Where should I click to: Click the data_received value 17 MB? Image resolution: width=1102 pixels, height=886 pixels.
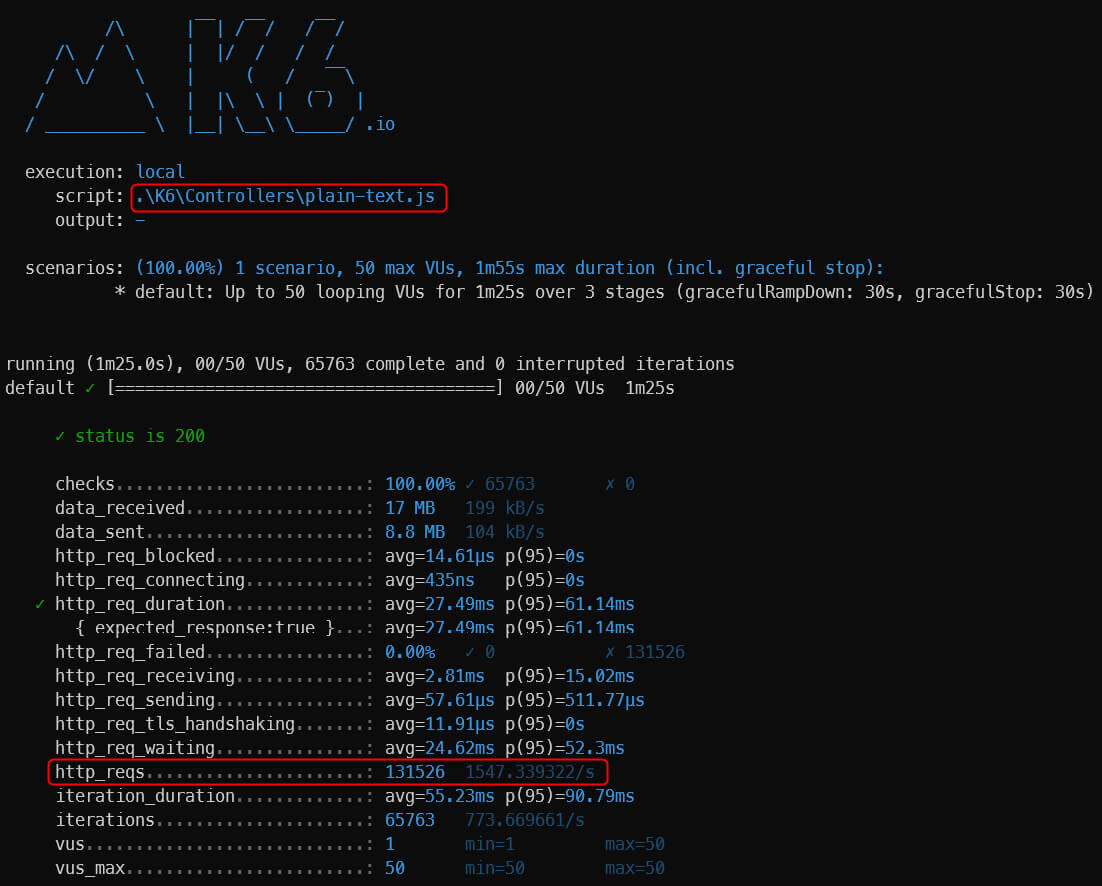(410, 508)
